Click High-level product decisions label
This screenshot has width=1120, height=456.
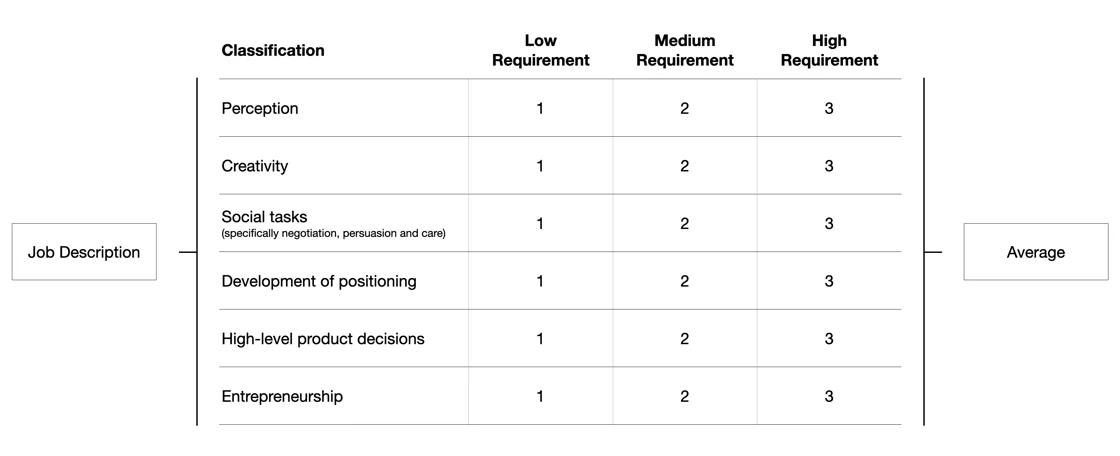coord(323,339)
